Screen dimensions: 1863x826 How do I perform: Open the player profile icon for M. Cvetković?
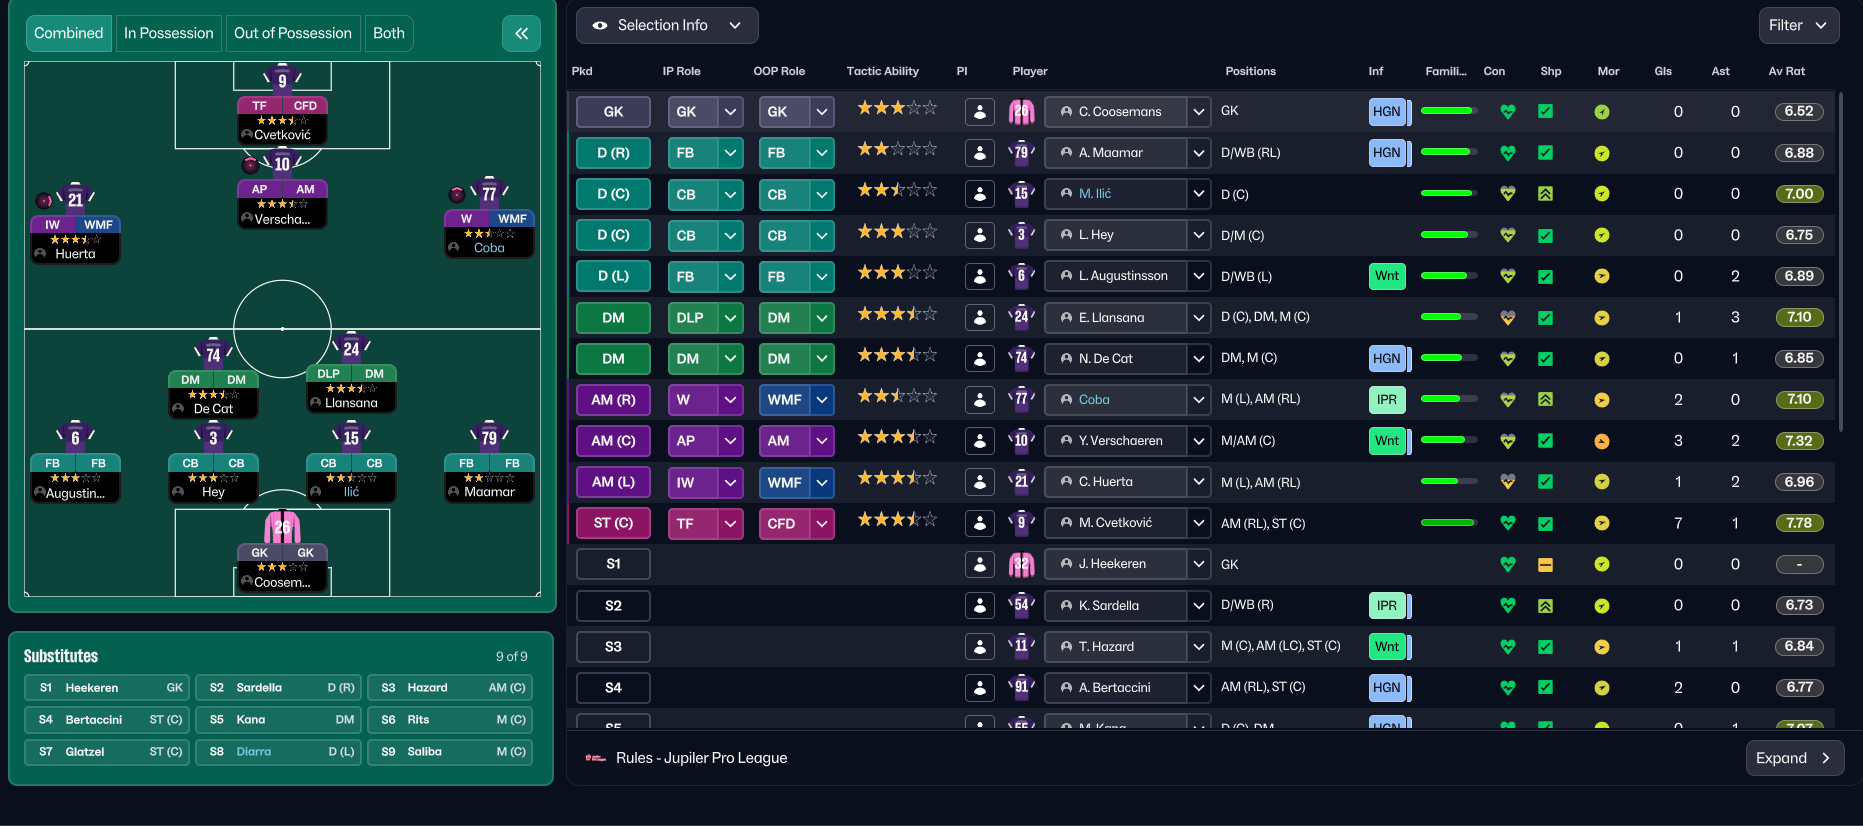pos(980,523)
